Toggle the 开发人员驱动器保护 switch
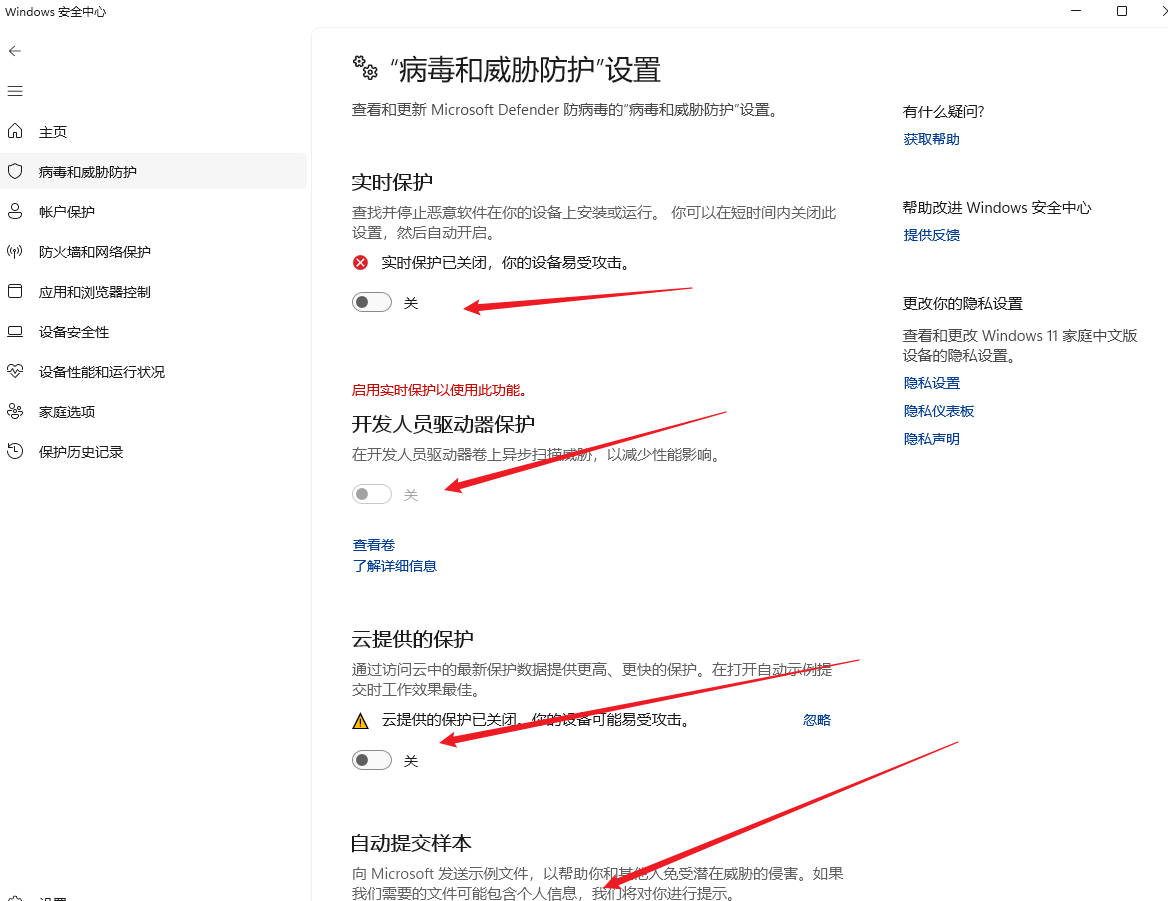Viewport: 1168px width, 901px height. (372, 494)
